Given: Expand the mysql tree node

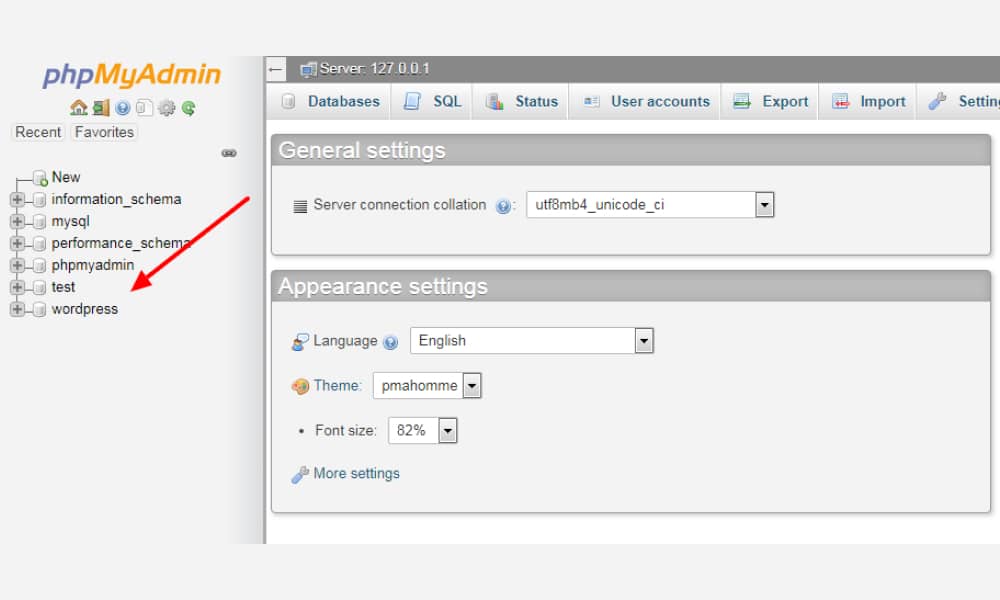Looking at the screenshot, I should click(x=17, y=221).
